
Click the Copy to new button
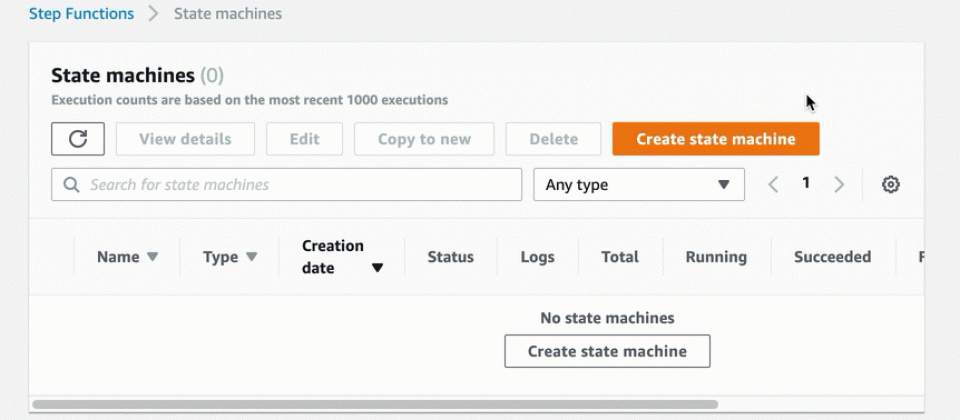pos(424,140)
